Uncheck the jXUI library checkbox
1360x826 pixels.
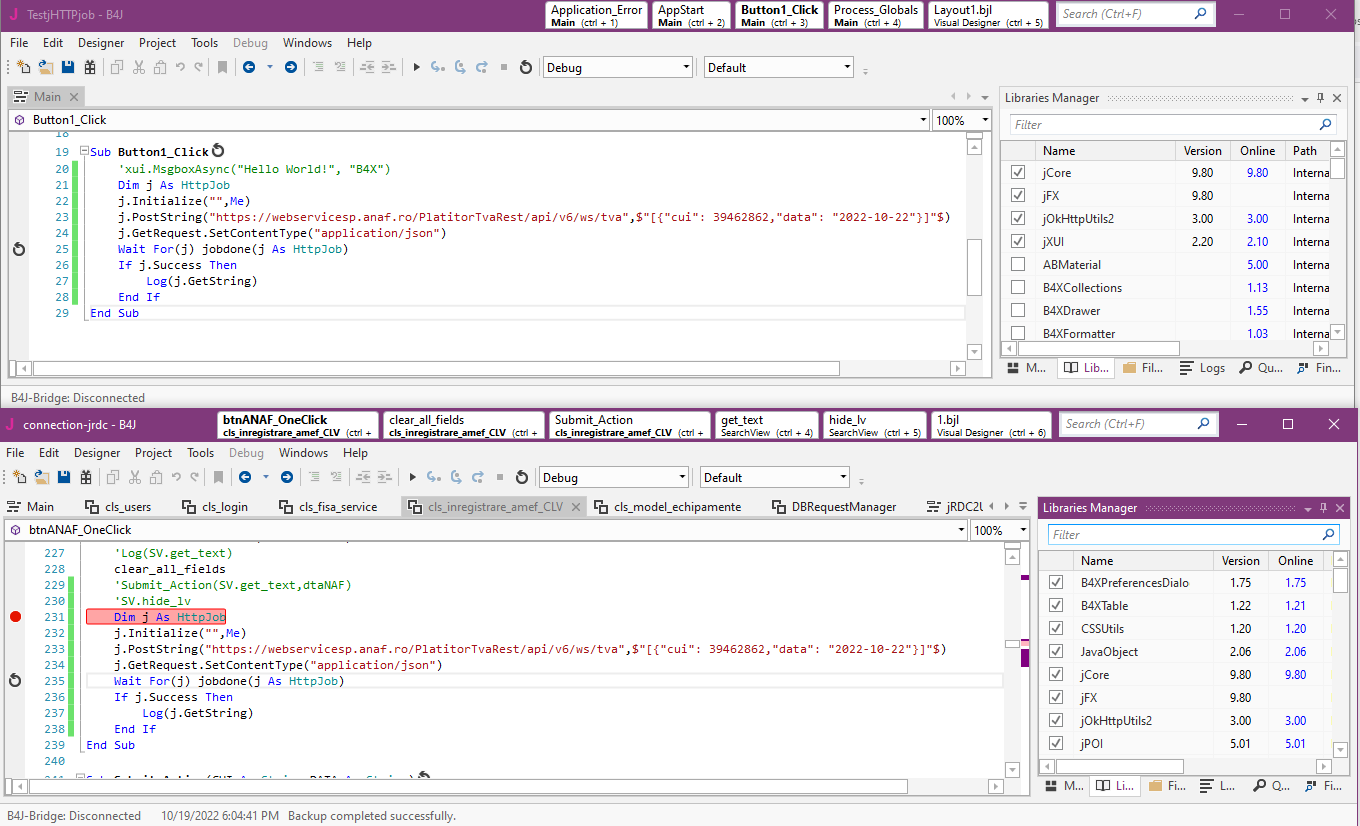click(x=1018, y=241)
